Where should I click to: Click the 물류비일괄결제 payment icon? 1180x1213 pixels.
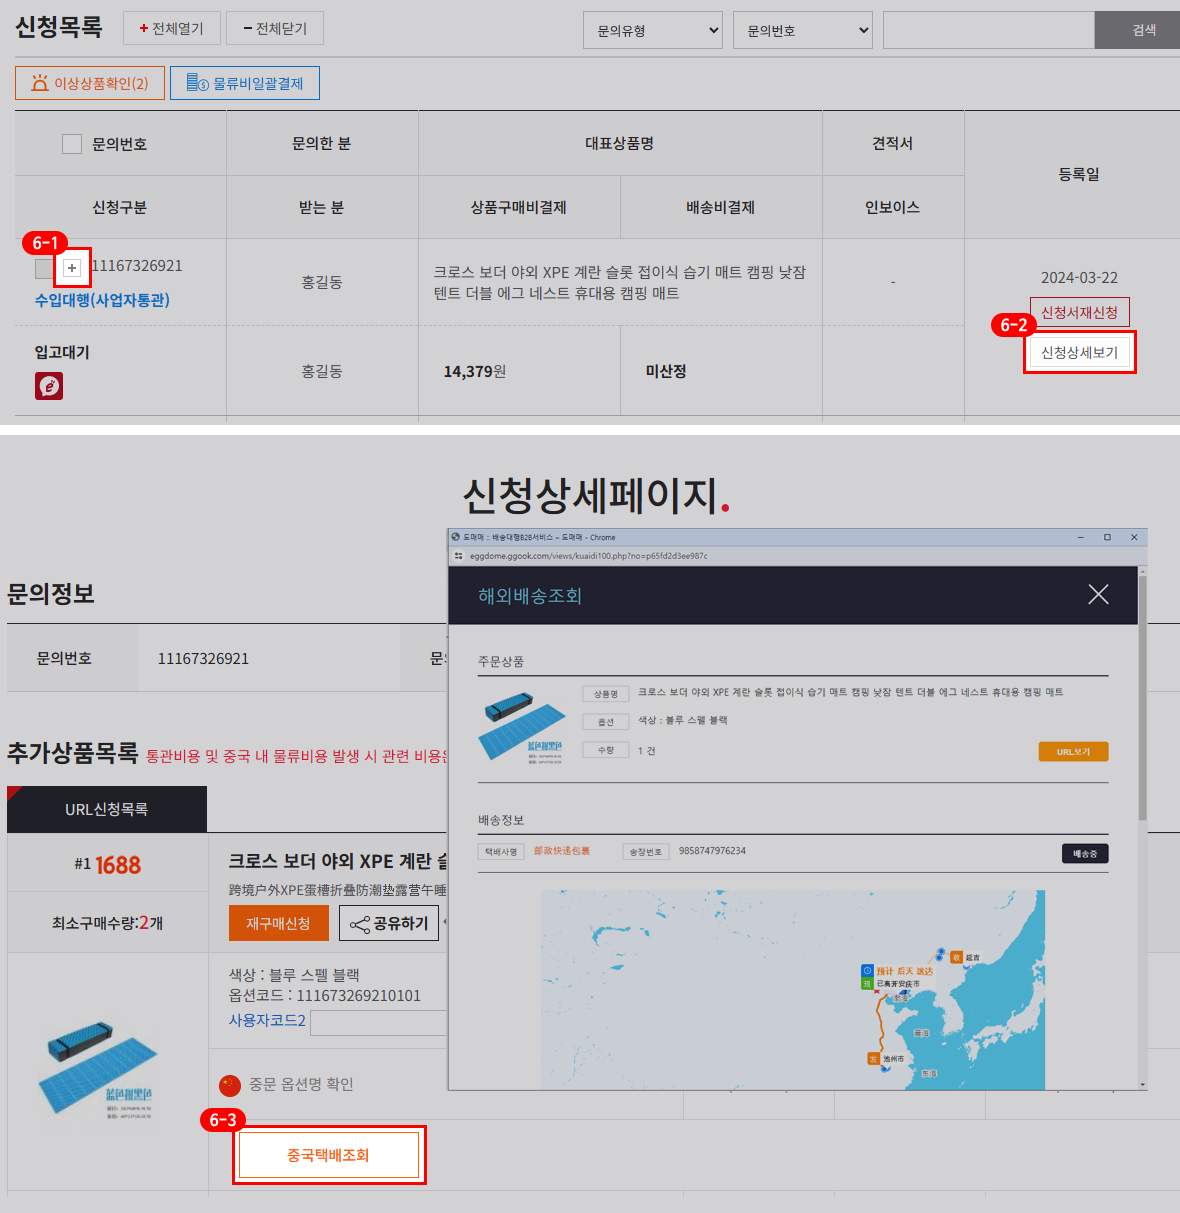pyautogui.click(x=197, y=83)
